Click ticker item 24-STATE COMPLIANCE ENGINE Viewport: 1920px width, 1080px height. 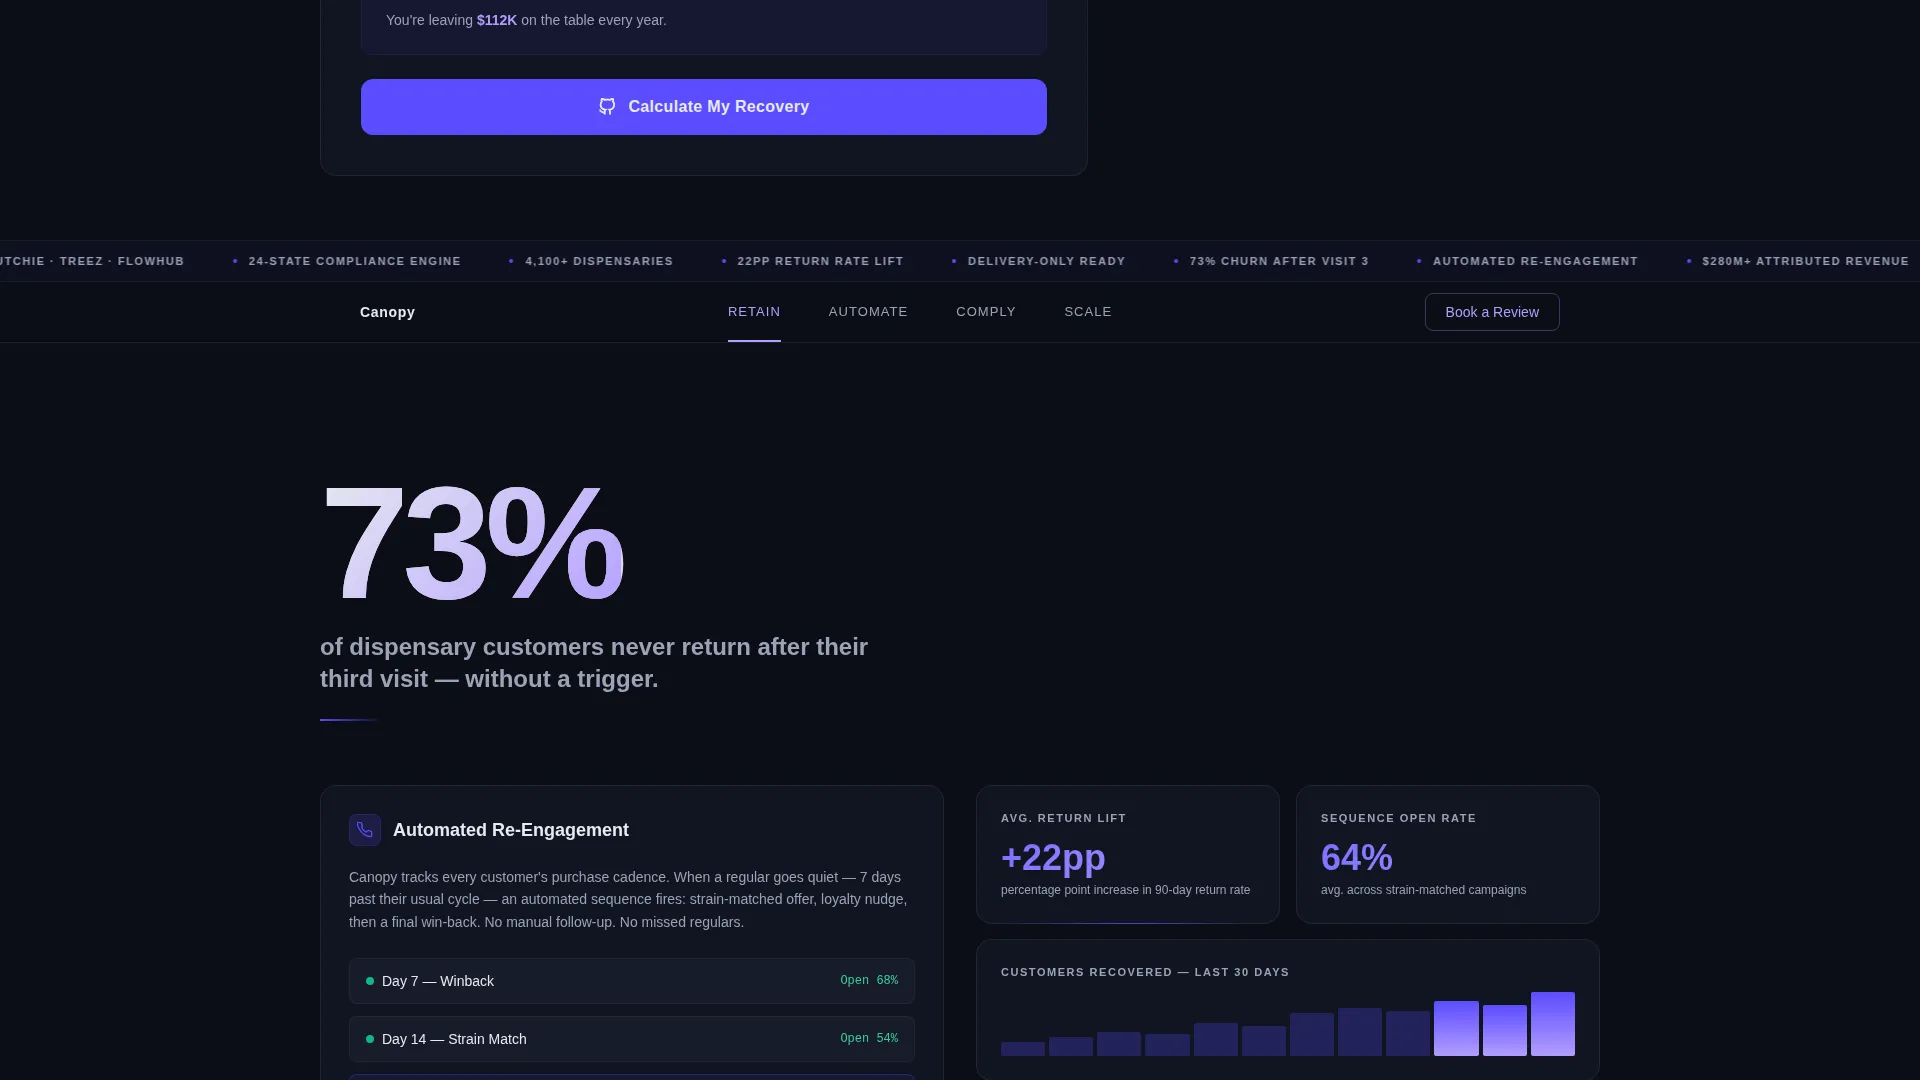pos(354,261)
